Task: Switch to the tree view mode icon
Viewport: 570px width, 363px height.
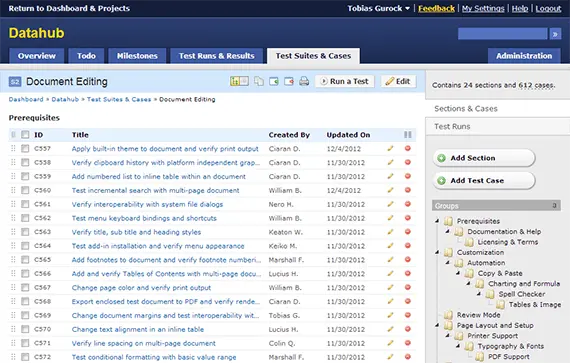Action: (x=235, y=81)
